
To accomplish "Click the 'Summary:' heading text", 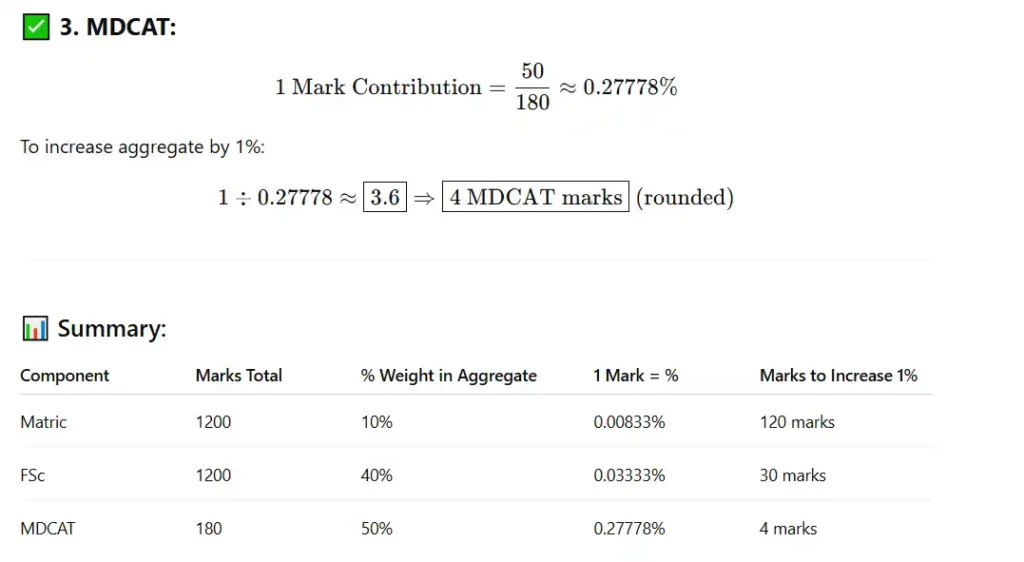I will (x=112, y=328).
